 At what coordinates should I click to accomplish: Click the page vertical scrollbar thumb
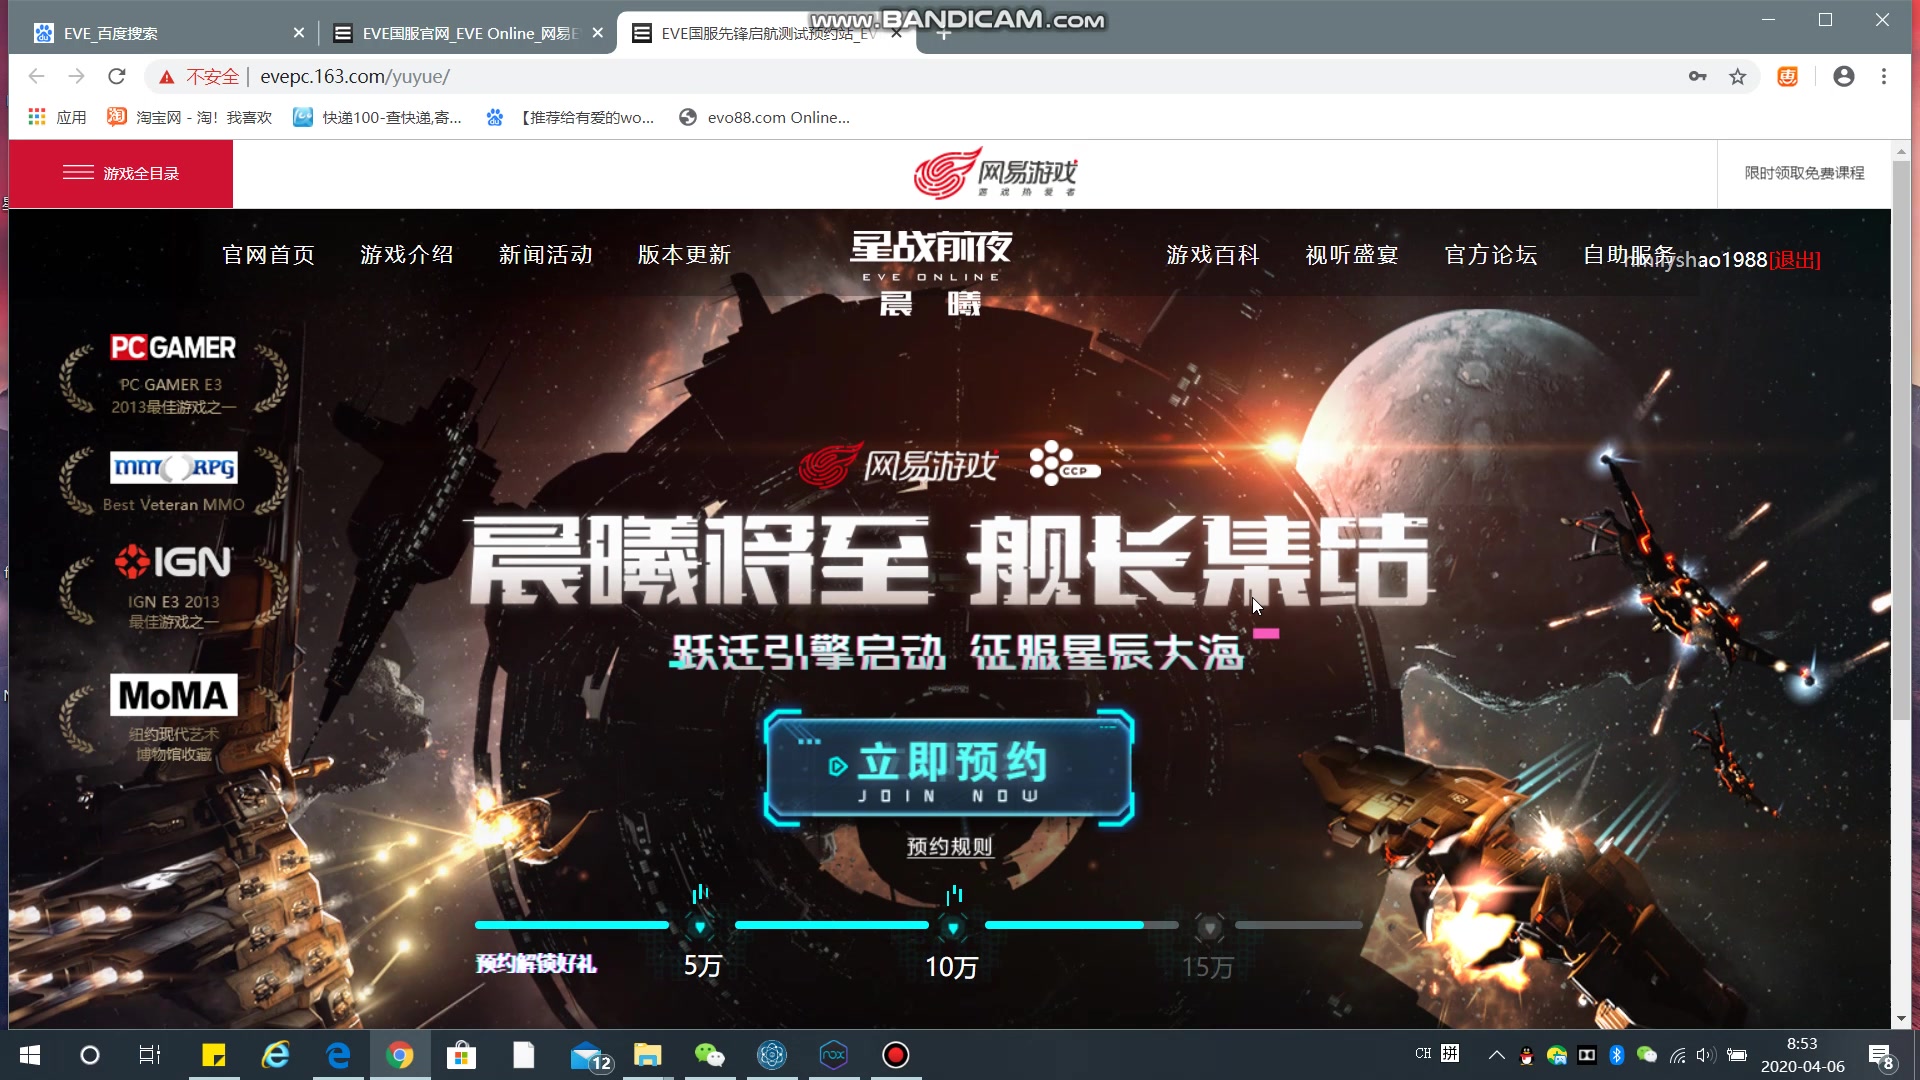point(1901,440)
